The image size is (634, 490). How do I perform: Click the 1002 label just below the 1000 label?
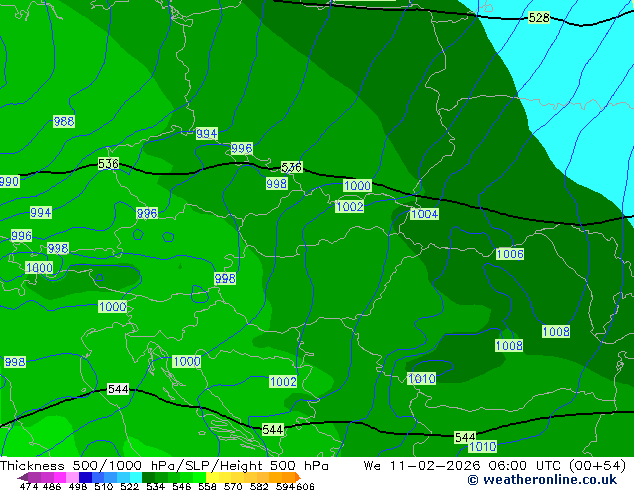tap(349, 207)
